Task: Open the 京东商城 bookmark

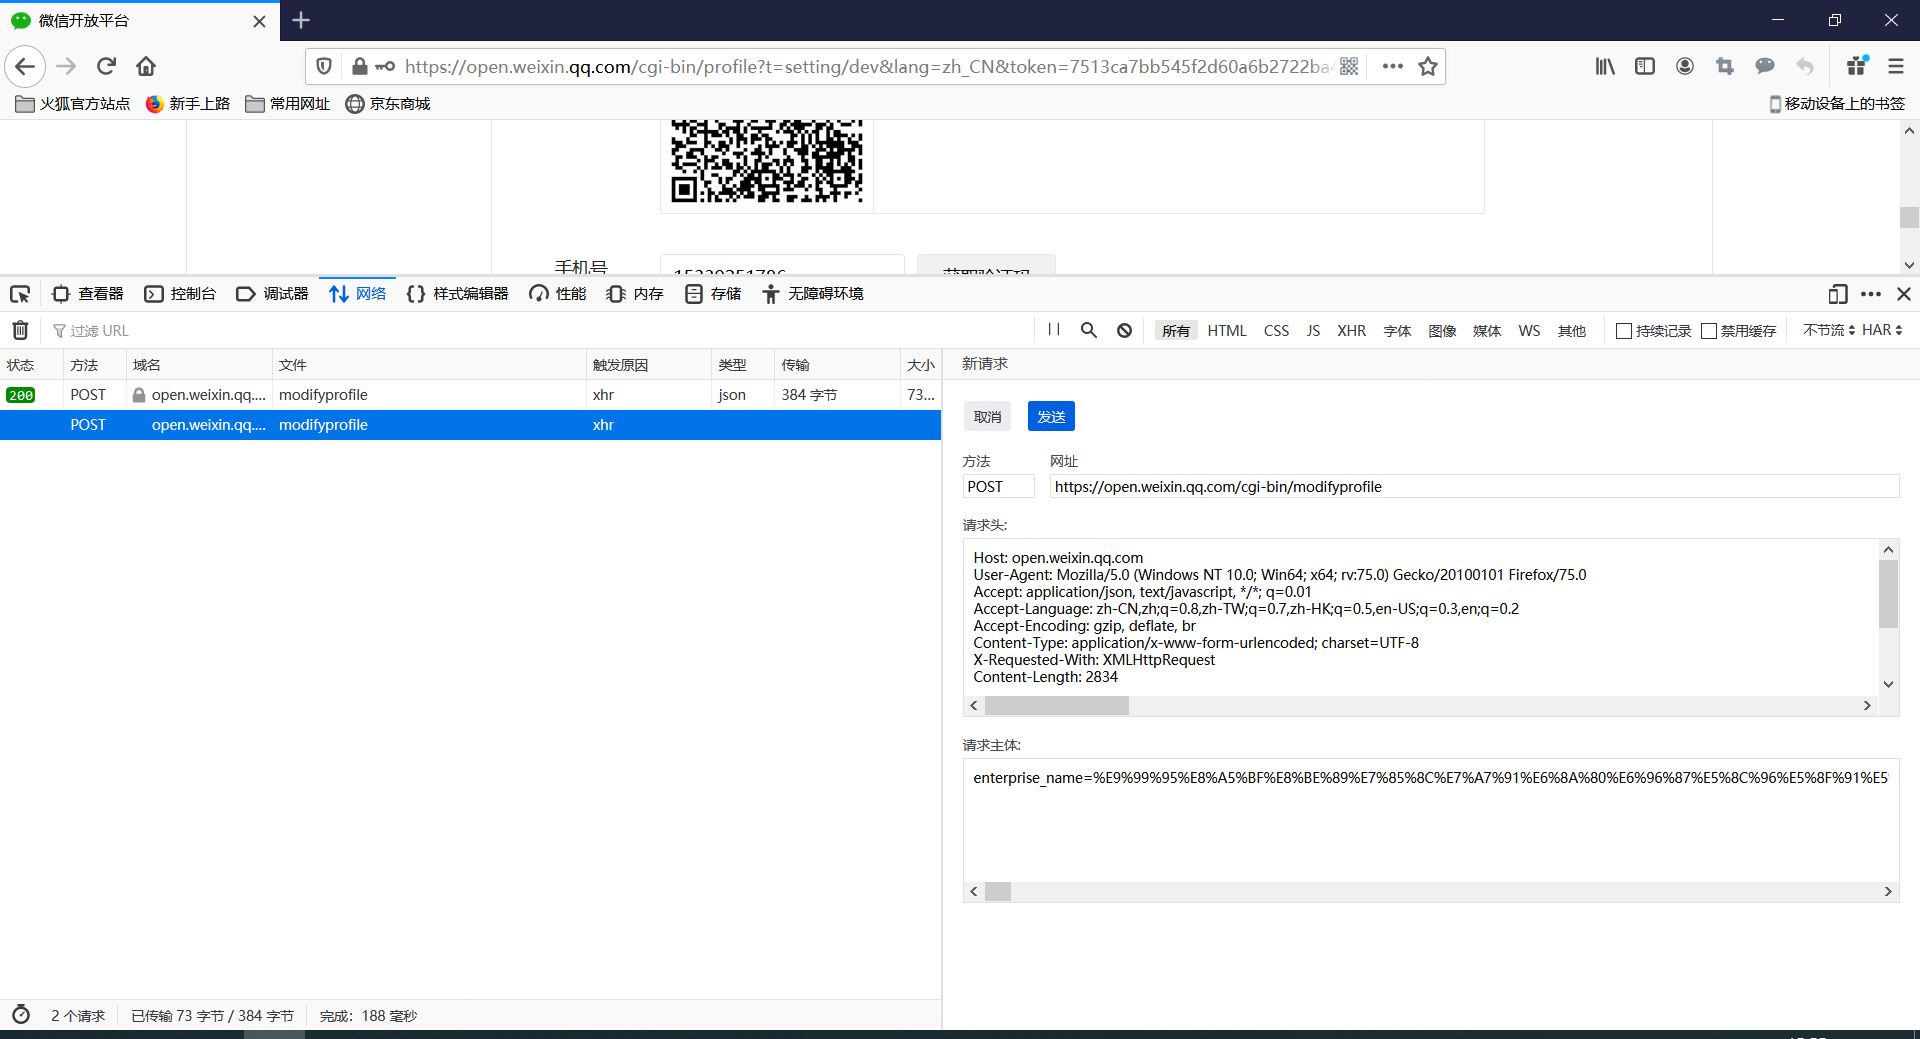Action: point(388,104)
